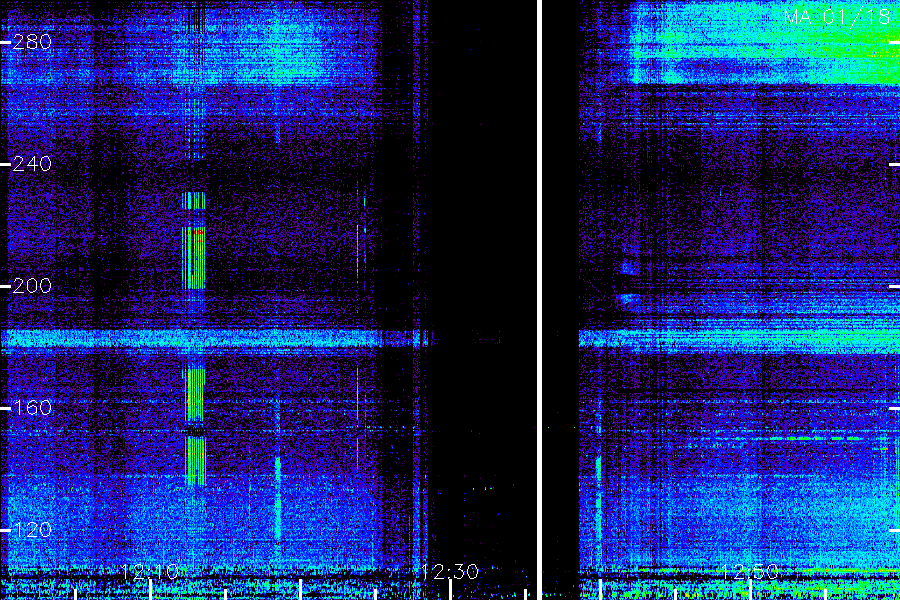Click the white vertical time marker line

click(540, 300)
